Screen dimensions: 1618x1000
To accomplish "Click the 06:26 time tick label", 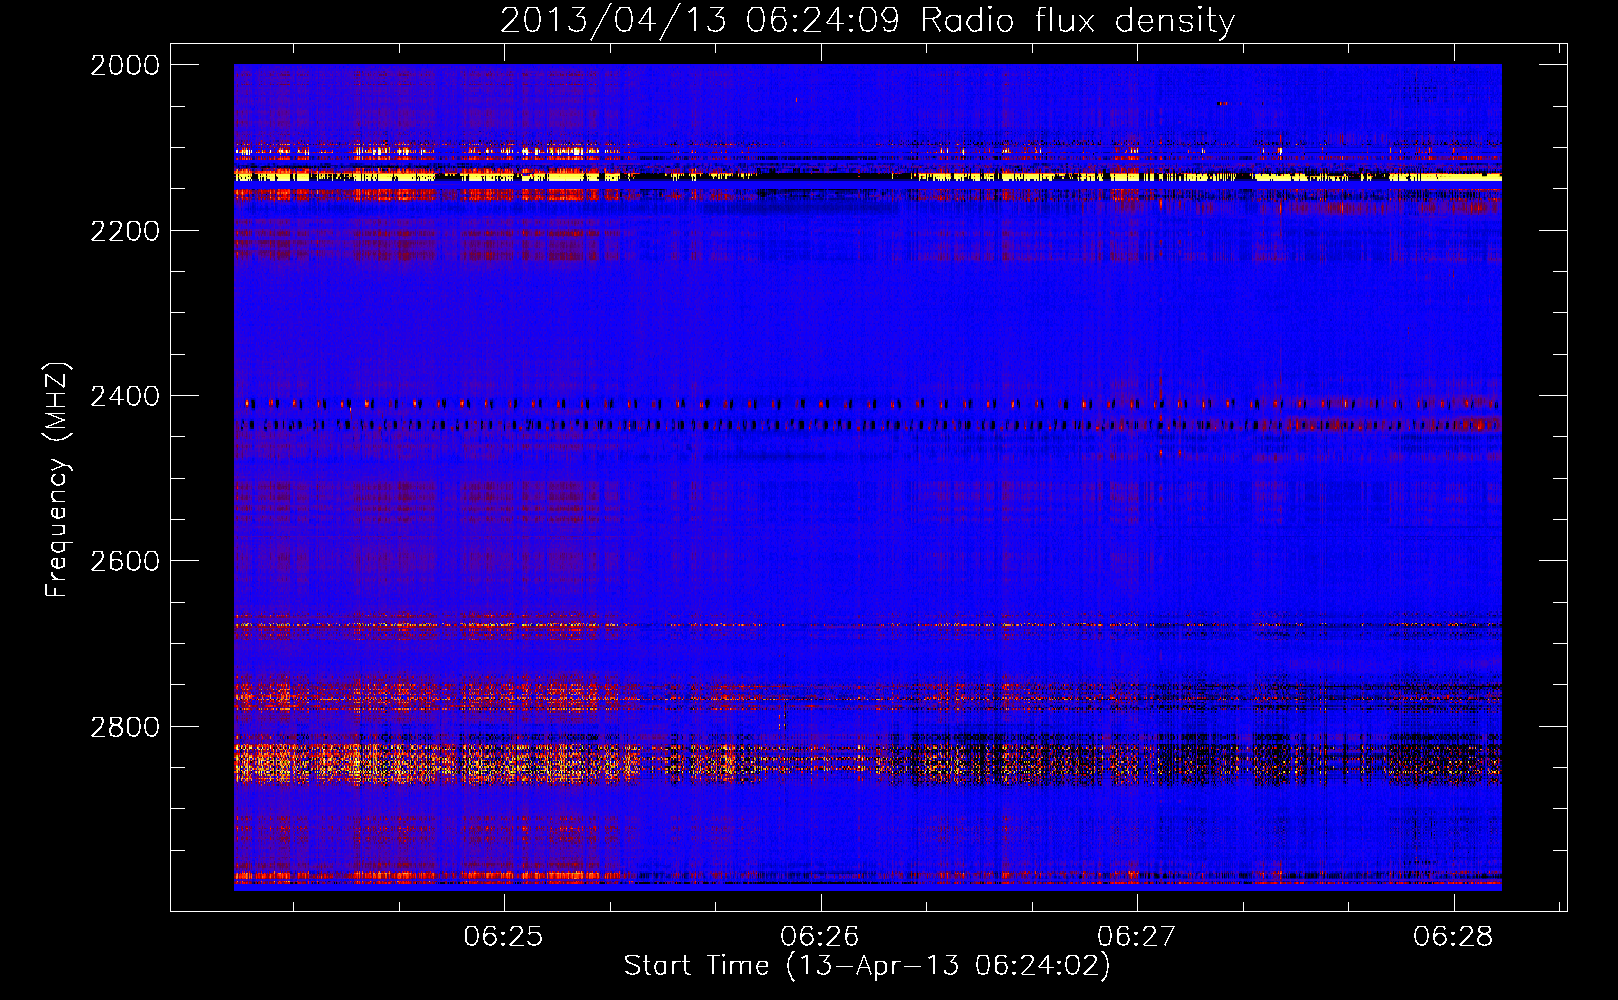I will pos(820,936).
